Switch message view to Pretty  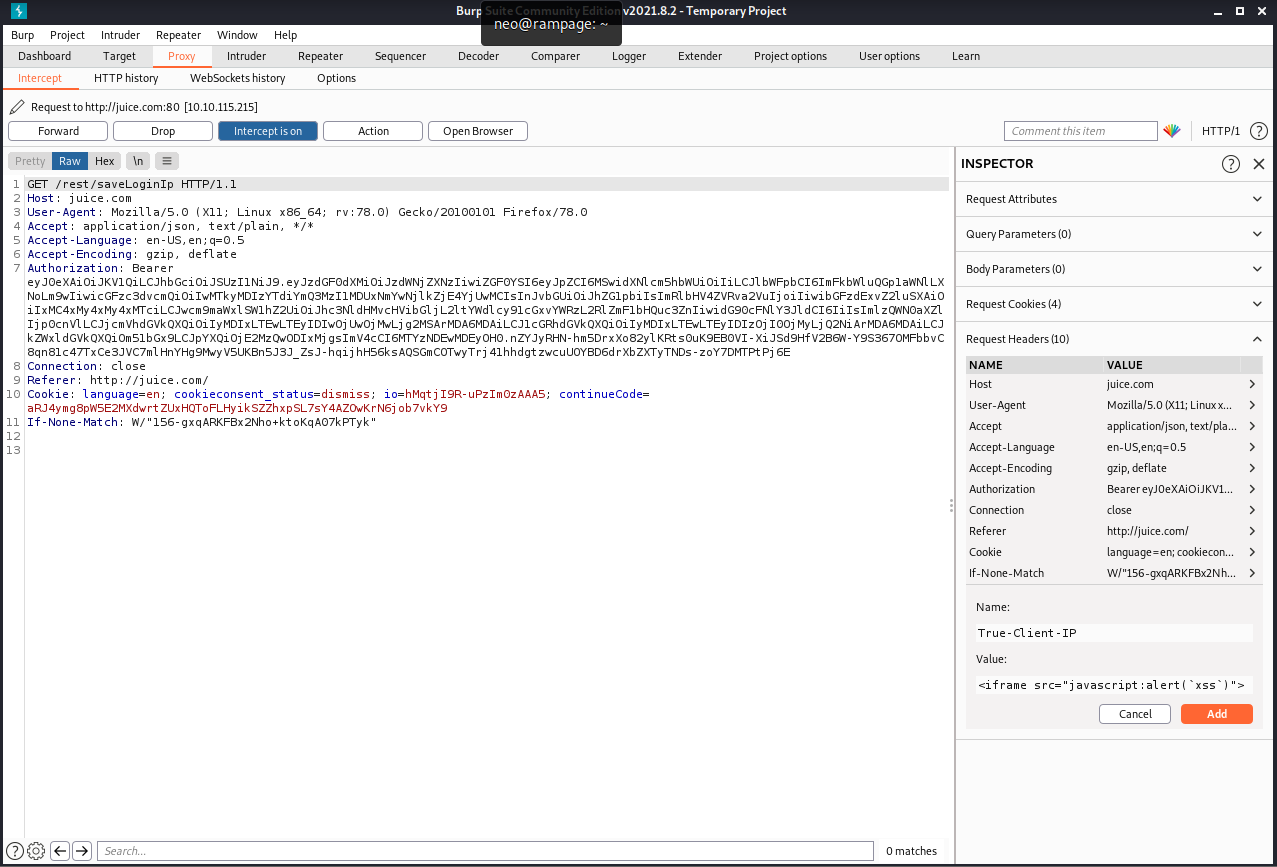(x=30, y=161)
